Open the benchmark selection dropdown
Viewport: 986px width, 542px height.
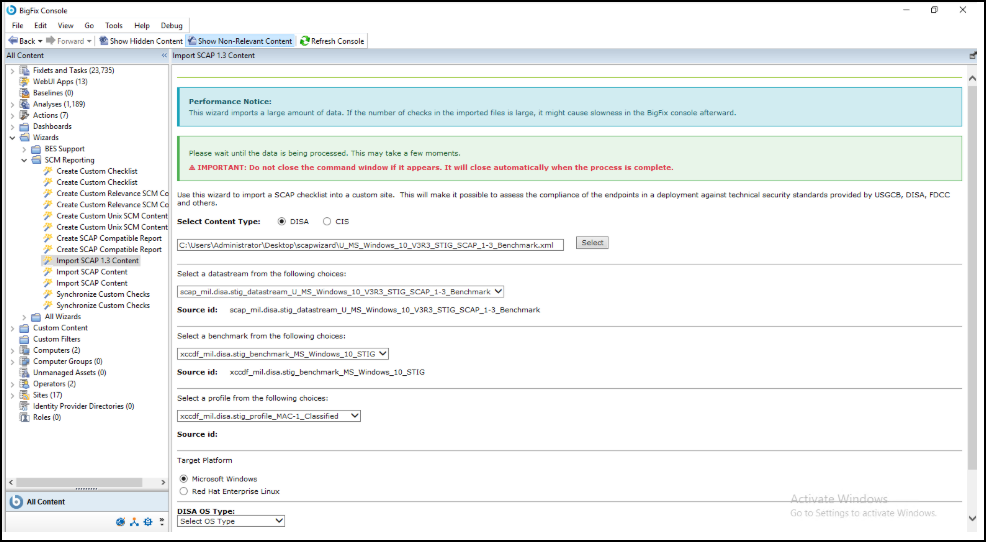[x=283, y=354]
